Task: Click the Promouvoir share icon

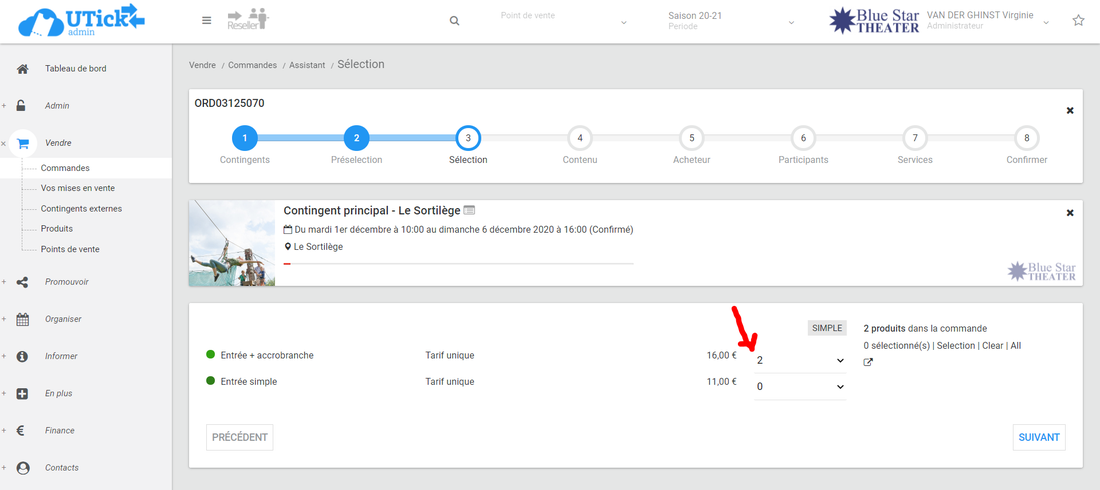Action: click(x=23, y=282)
